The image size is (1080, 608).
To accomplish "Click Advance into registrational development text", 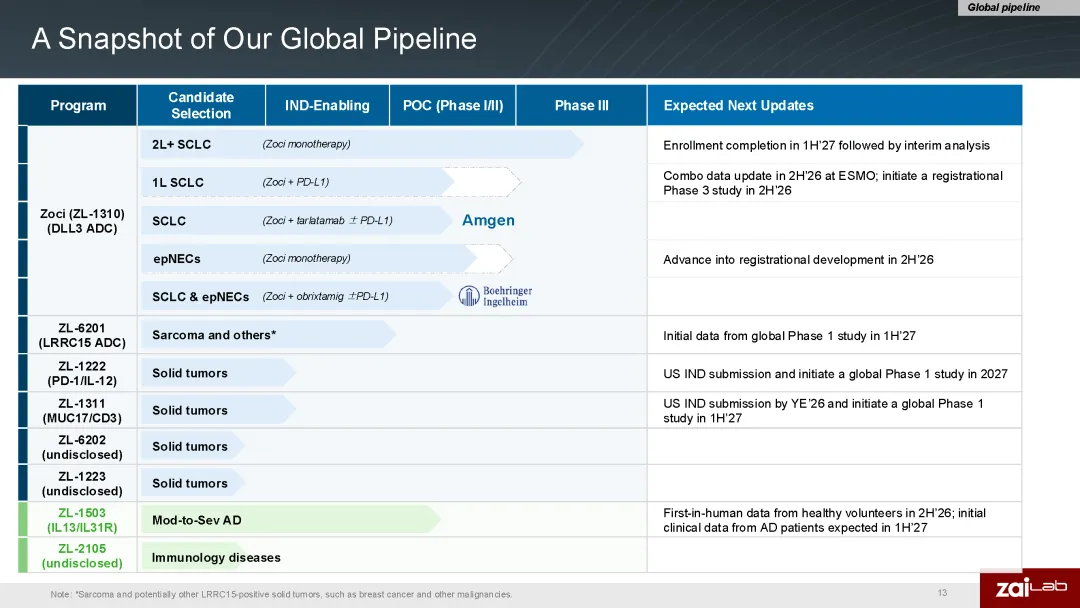I will point(798,260).
